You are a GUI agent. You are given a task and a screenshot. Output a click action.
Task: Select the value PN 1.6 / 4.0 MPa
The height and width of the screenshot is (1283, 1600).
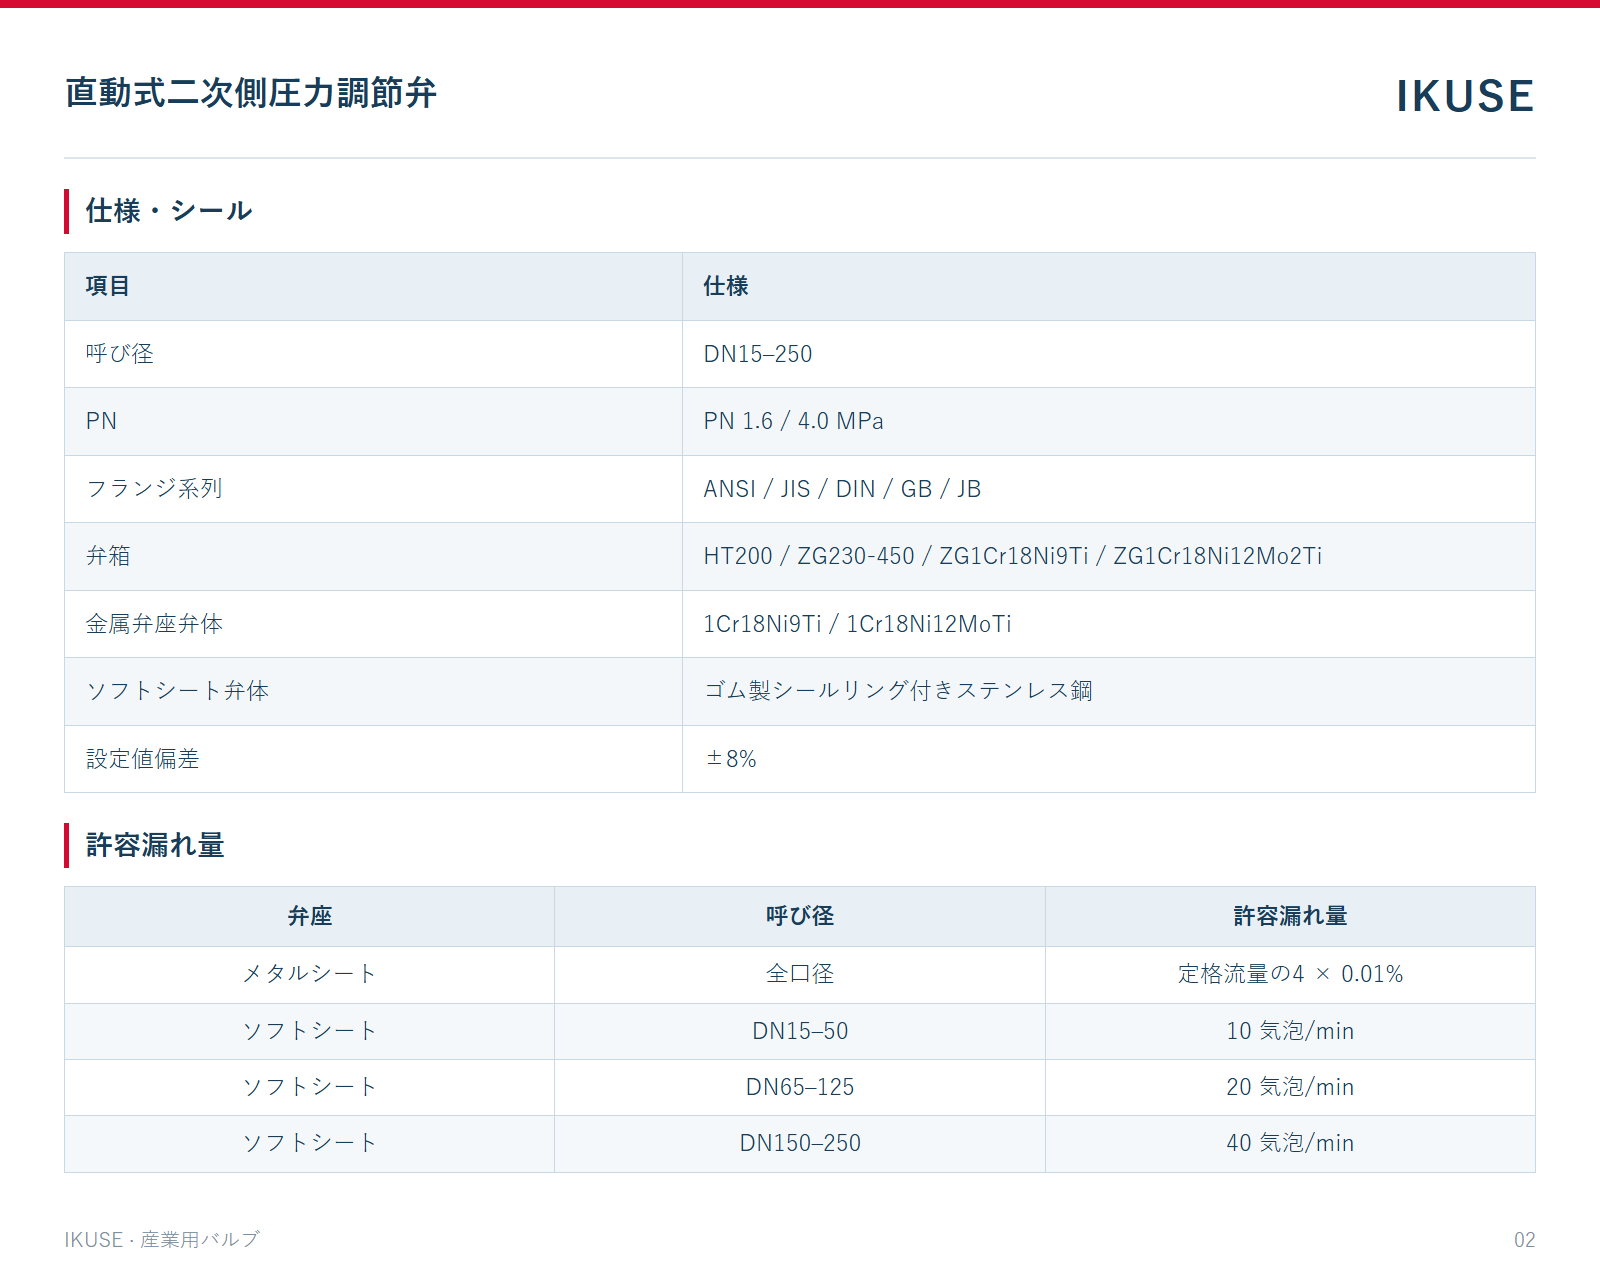click(794, 421)
